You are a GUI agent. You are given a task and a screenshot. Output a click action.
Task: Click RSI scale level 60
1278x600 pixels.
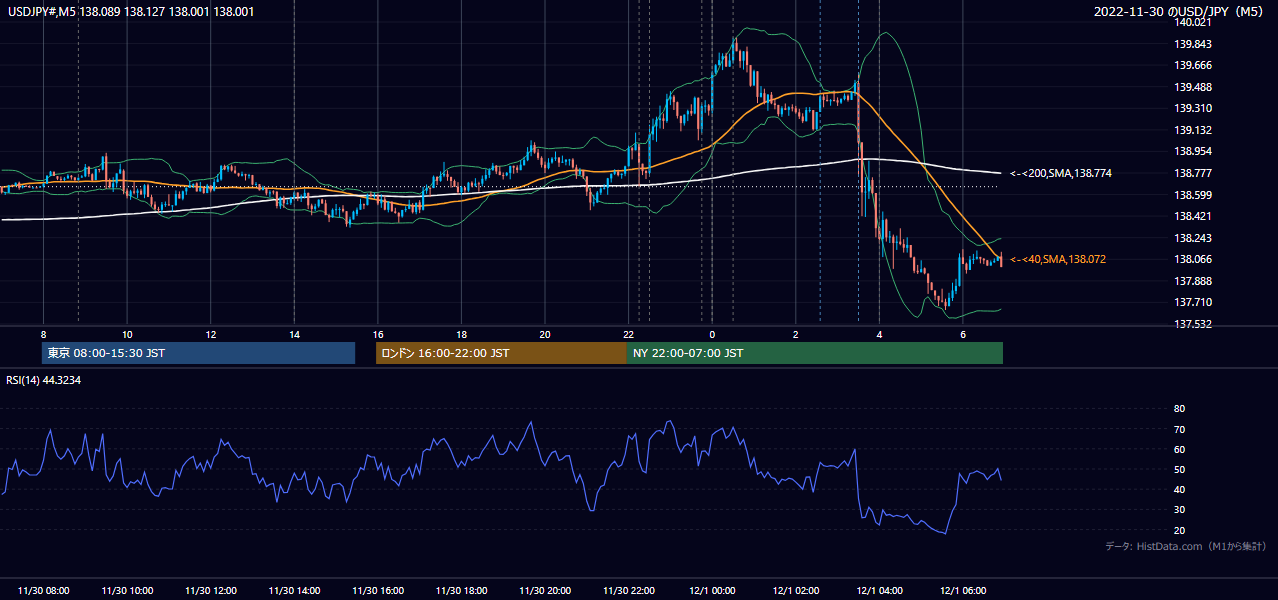click(1179, 449)
